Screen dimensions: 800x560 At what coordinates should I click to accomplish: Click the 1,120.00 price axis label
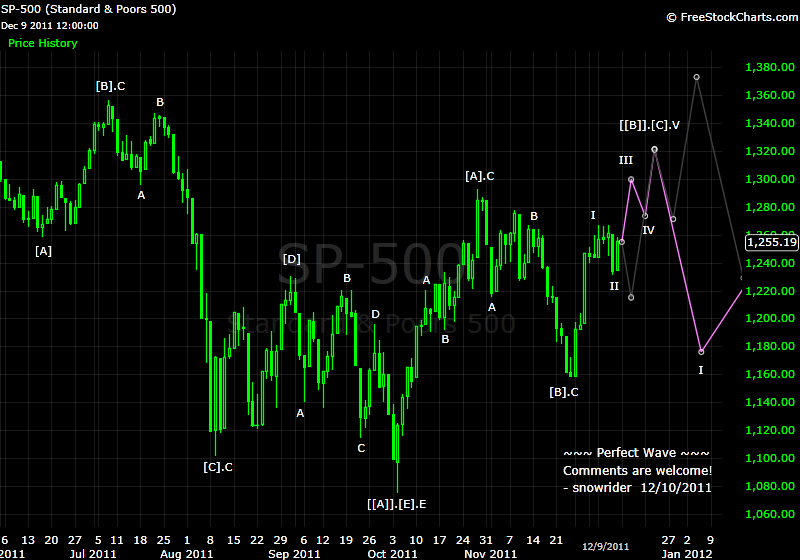pos(770,430)
